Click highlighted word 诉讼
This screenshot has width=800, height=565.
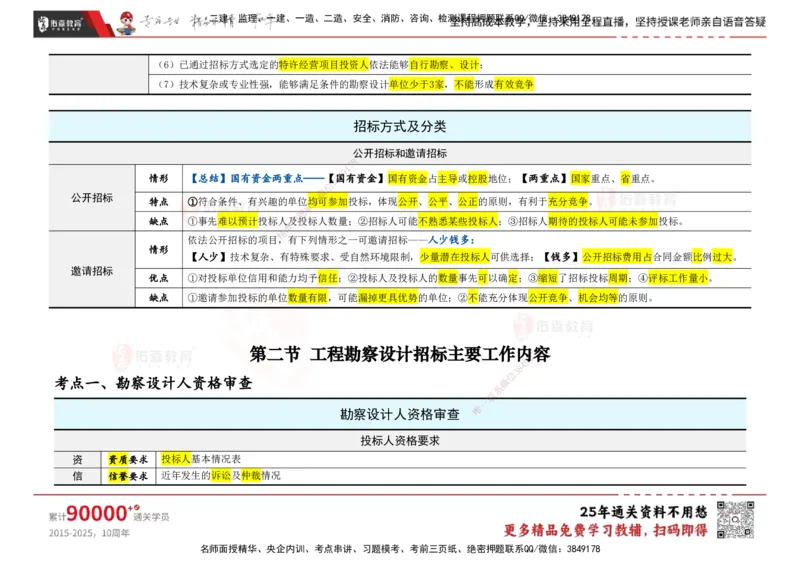(220, 476)
